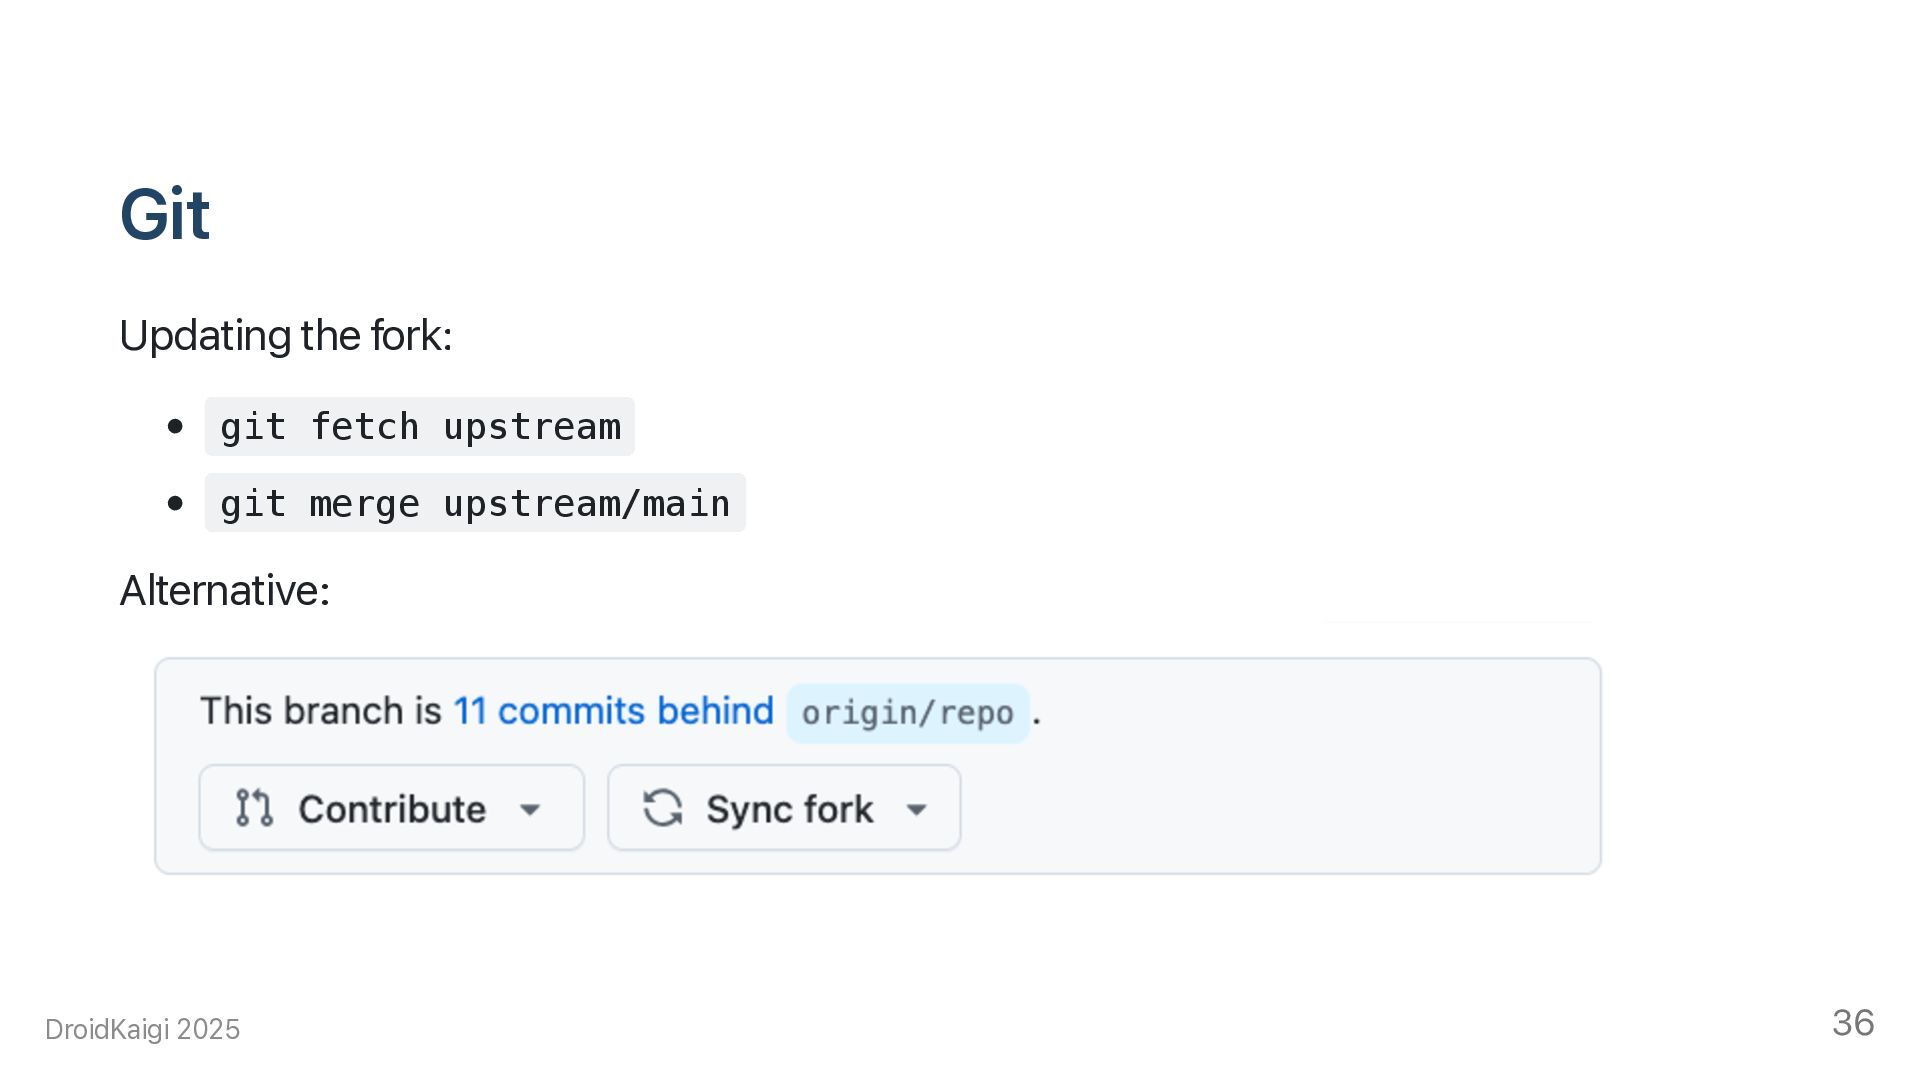Image resolution: width=1920 pixels, height=1080 pixels.
Task: Click the period after origin/repo
Action: [x=1037, y=720]
